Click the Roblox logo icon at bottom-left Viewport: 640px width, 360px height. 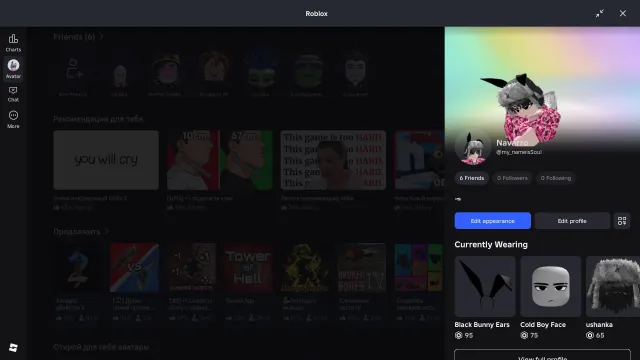tap(13, 347)
